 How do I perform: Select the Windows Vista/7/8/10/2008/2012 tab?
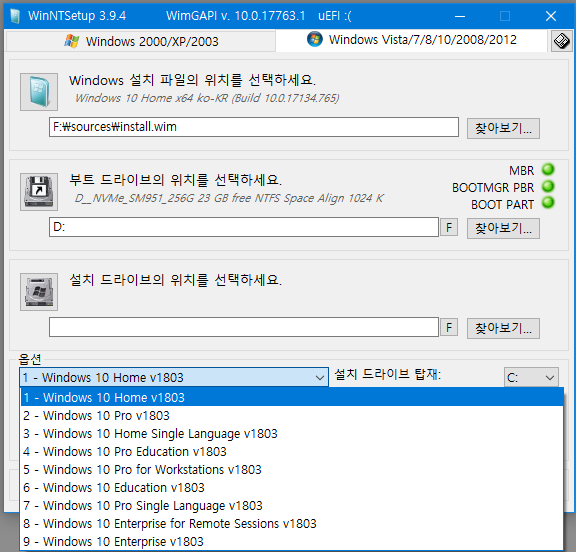click(411, 40)
